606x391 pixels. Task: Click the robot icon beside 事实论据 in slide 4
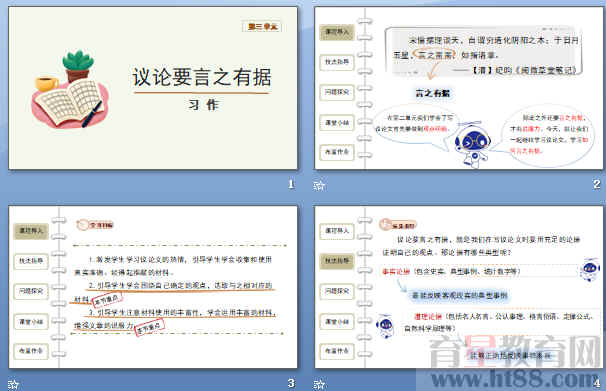click(x=590, y=269)
